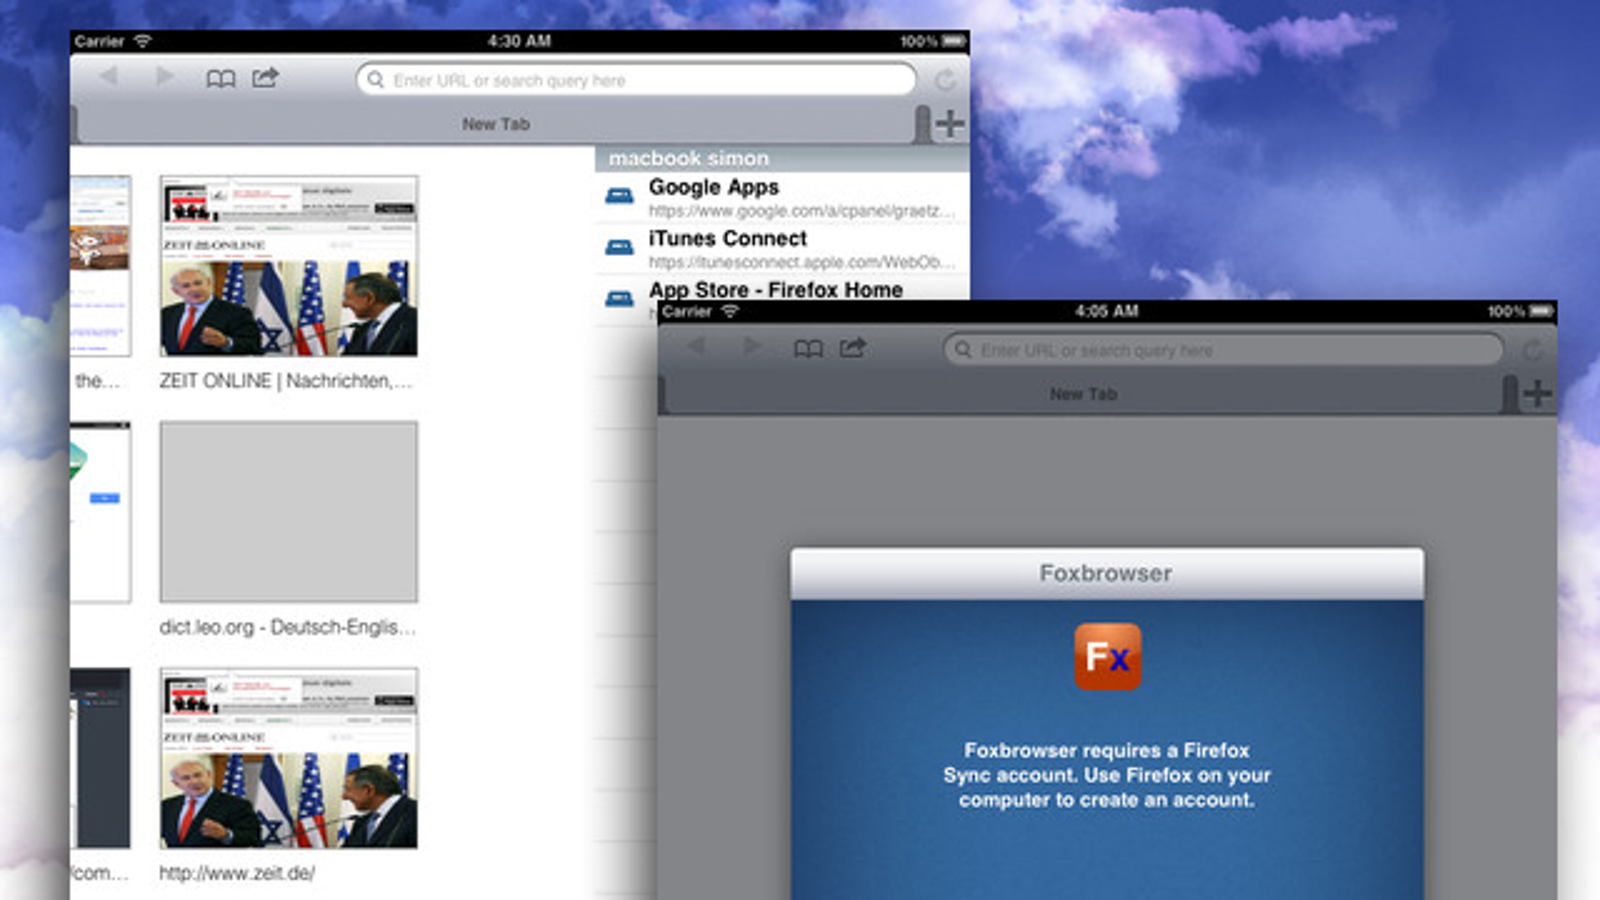This screenshot has width=1600, height=900.
Task: Click URL search field in rear window
Action: [636, 80]
